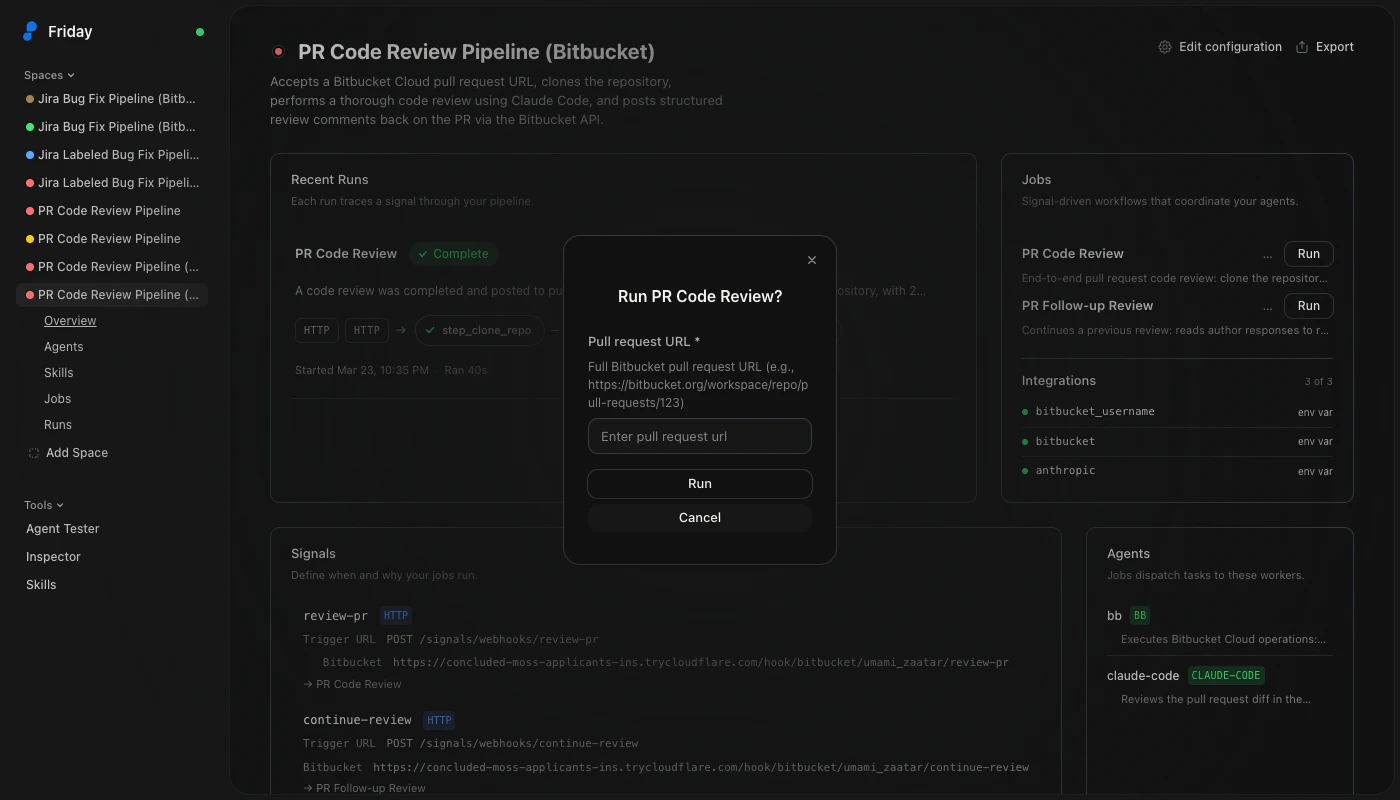Click the Export icon
Viewport: 1400px width, 800px height.
pos(1302,47)
